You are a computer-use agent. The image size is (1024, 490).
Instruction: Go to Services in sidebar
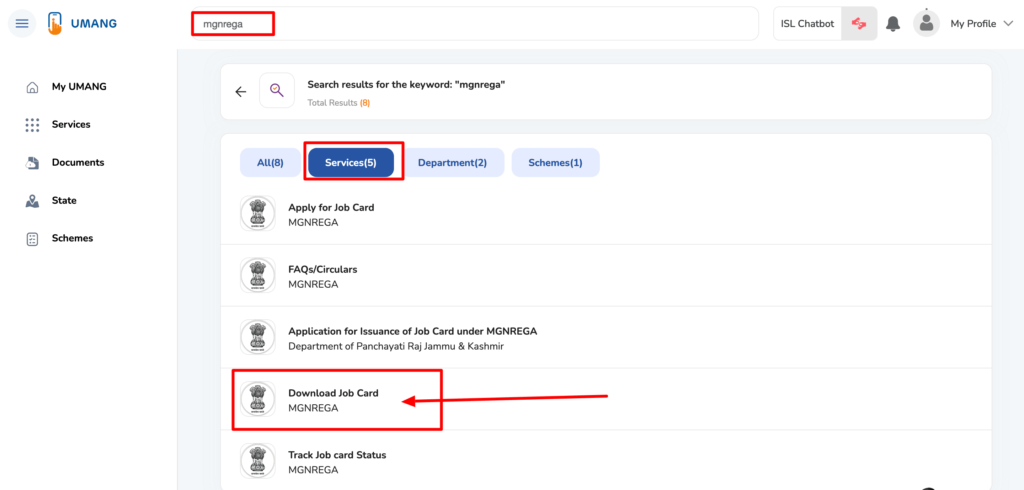[x=71, y=125]
